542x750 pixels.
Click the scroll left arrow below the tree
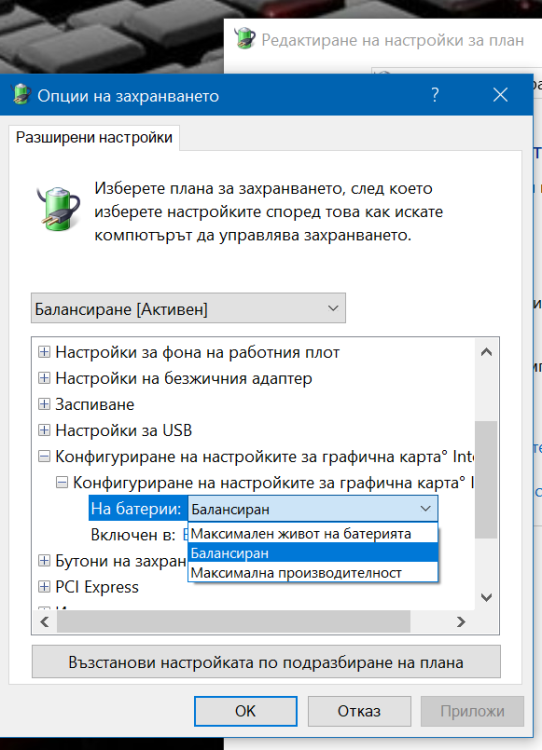(44, 622)
